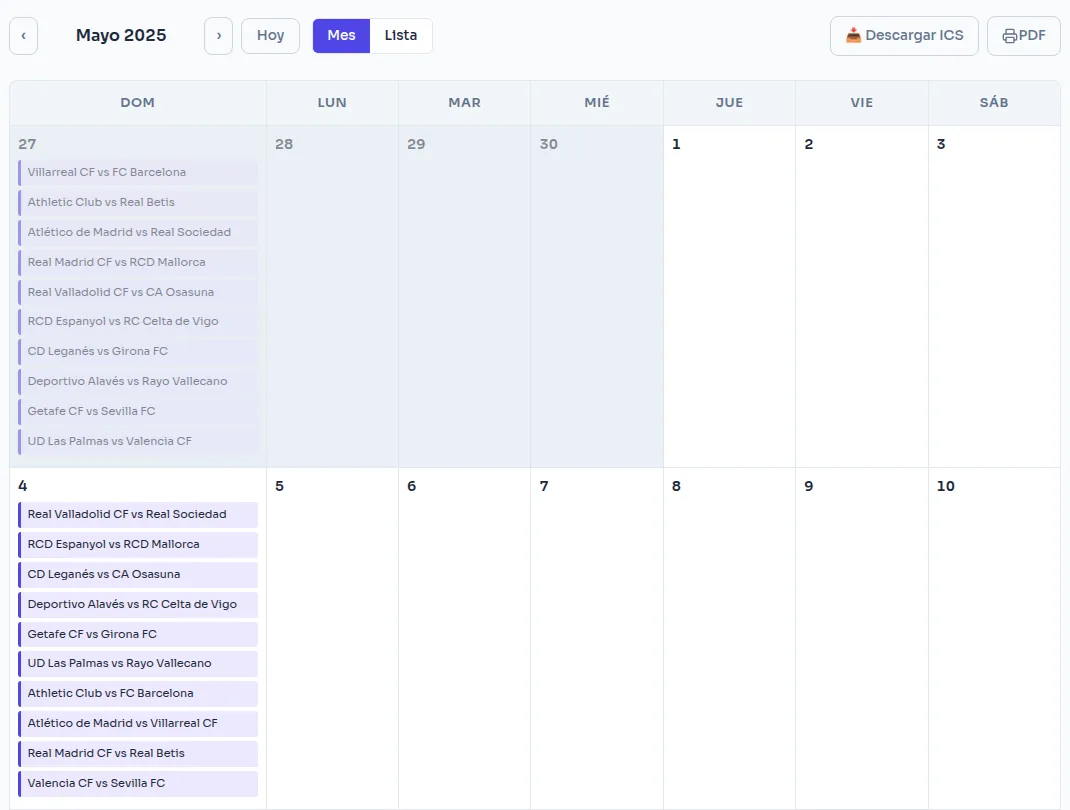The width and height of the screenshot is (1070, 810).
Task: Open Atlético de Madrid vs Villarreal CF event
Action: 138,723
